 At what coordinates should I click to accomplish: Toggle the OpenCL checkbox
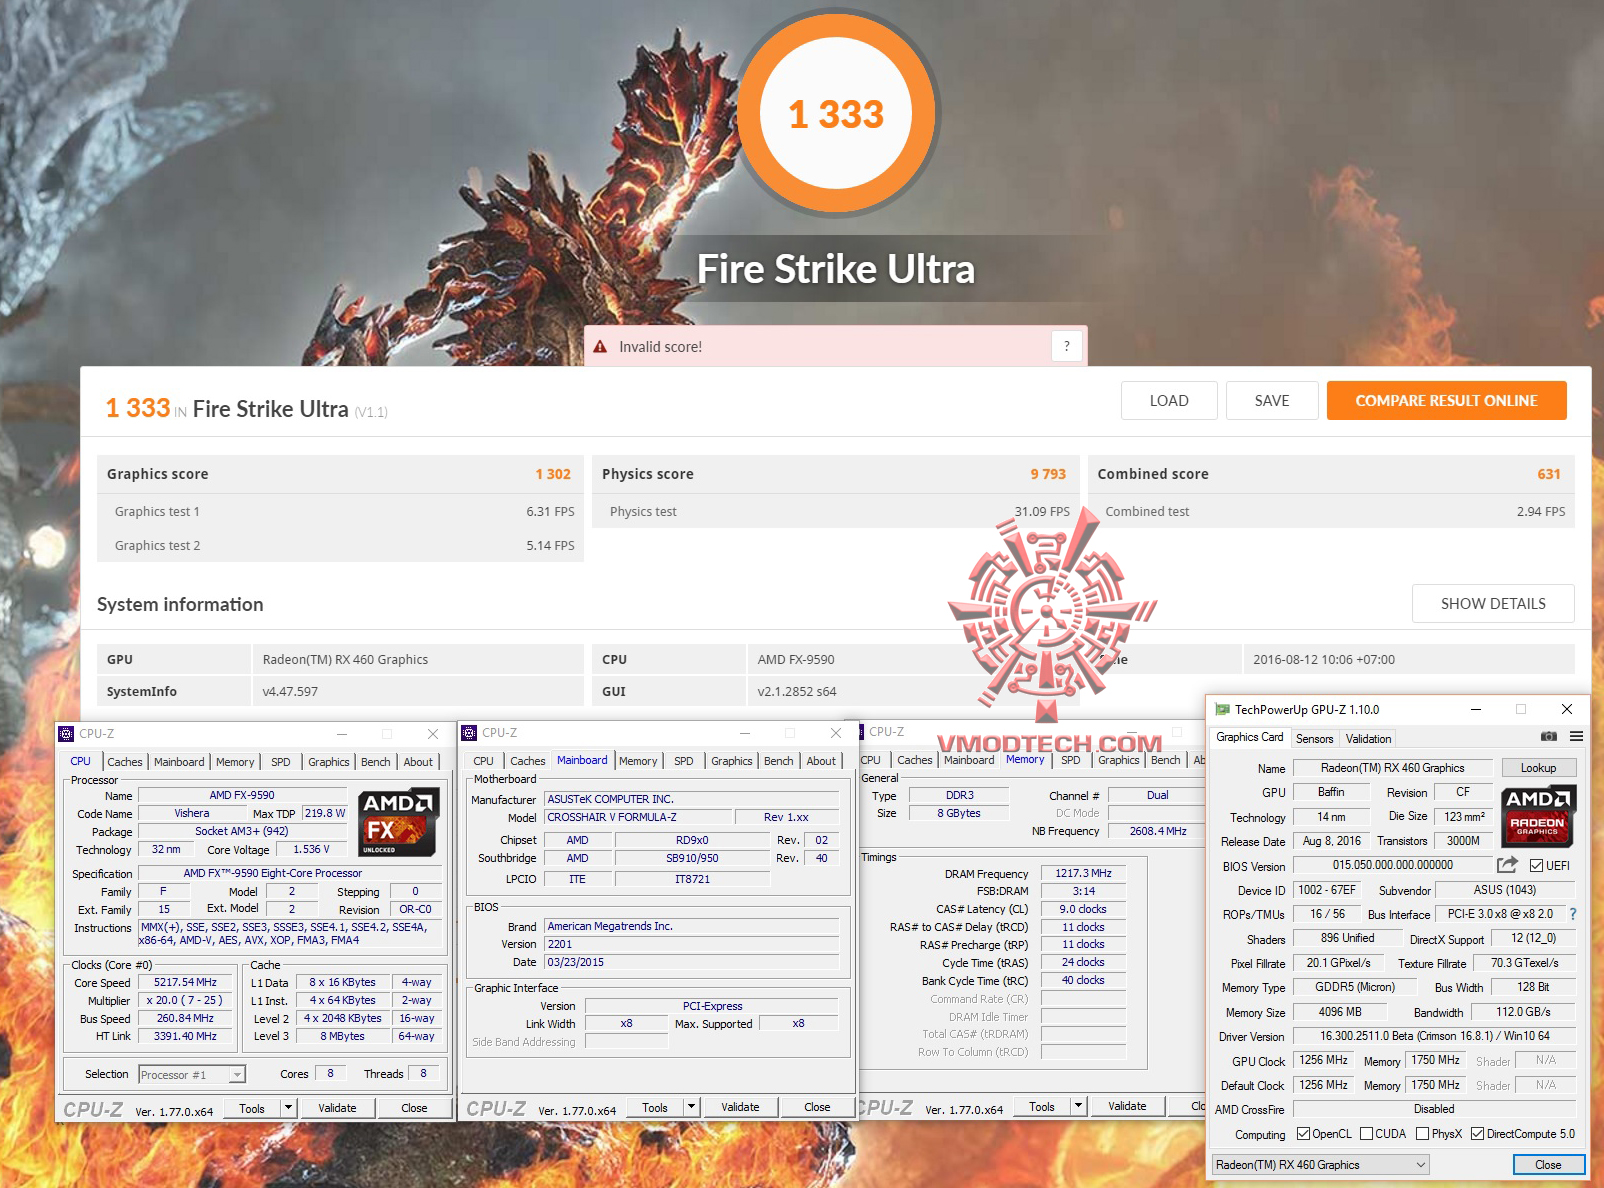(1303, 1134)
